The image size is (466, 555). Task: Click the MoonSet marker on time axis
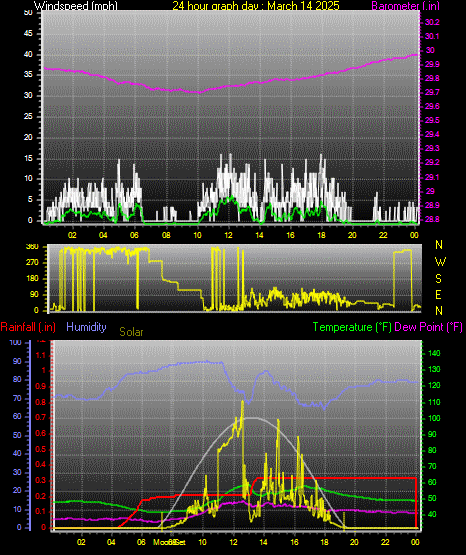coord(169,542)
